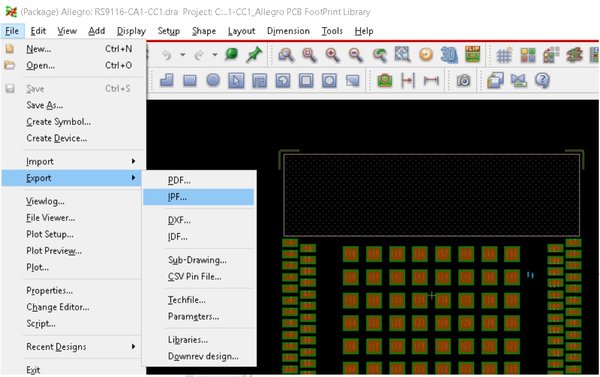This screenshot has height=377, width=600.
Task: Select IDF... in the Export submenu
Action: (198, 237)
